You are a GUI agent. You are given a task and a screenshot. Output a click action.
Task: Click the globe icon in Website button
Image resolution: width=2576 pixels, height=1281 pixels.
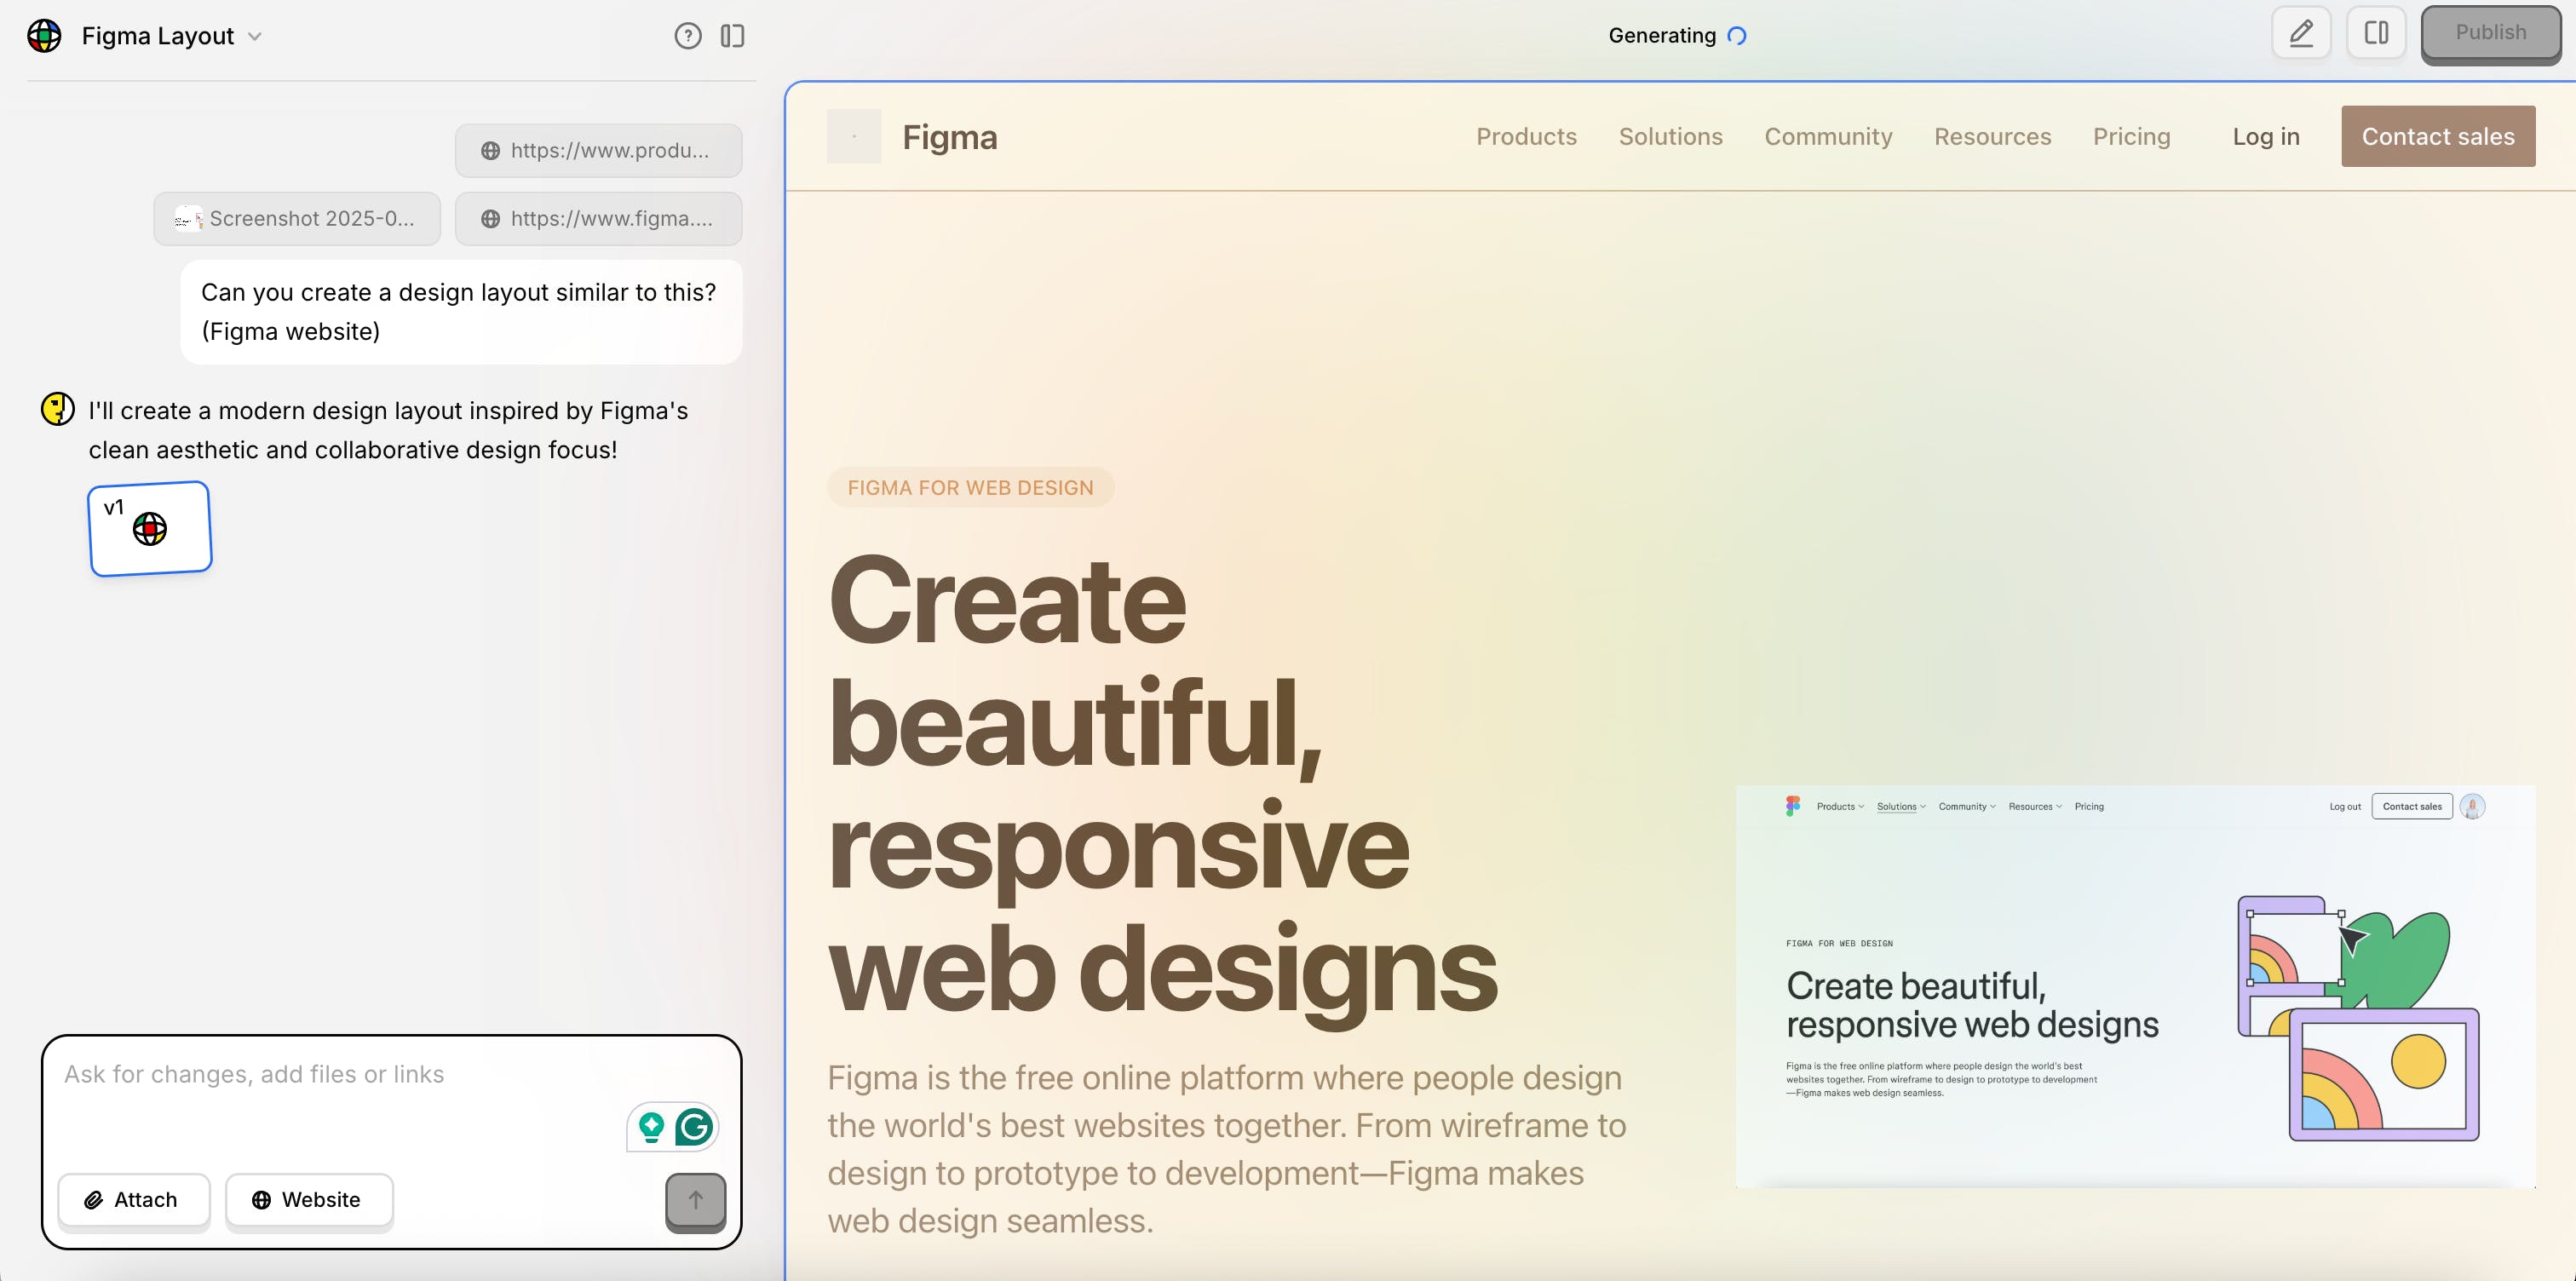(261, 1200)
